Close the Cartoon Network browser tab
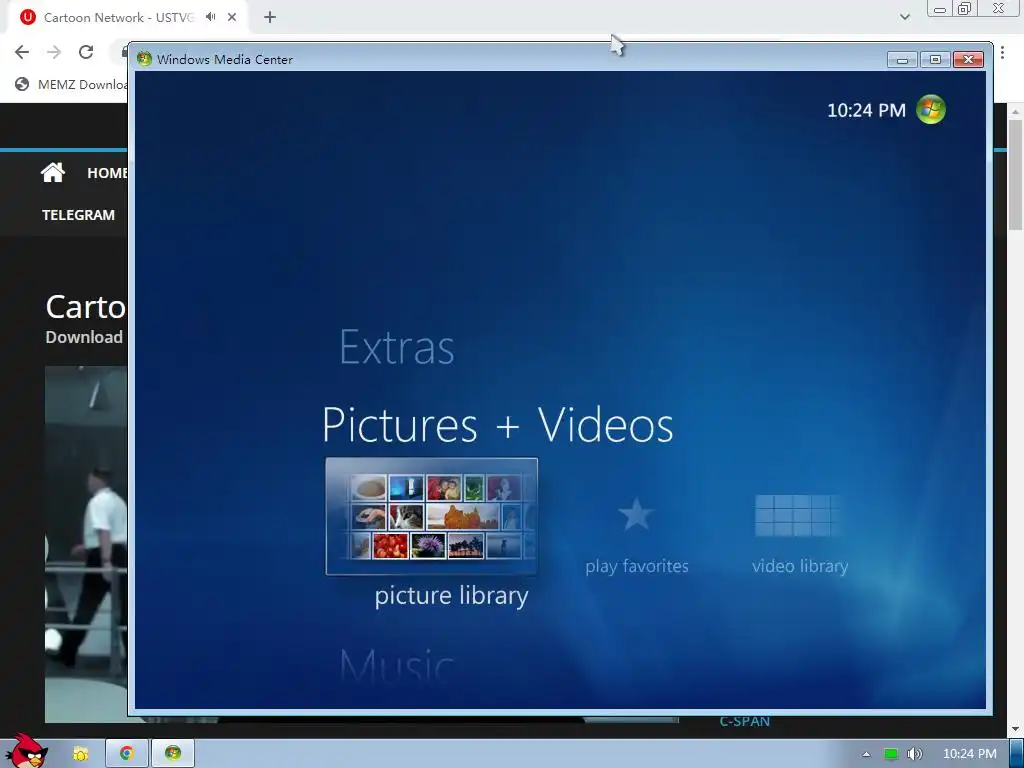Viewport: 1024px width, 768px height. [232, 18]
